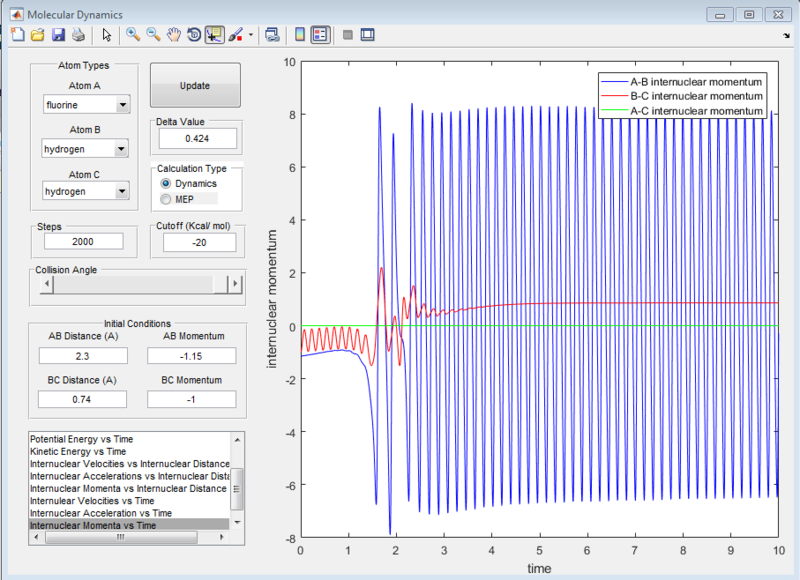Save the figure using the floppy disk icon

(x=57, y=35)
